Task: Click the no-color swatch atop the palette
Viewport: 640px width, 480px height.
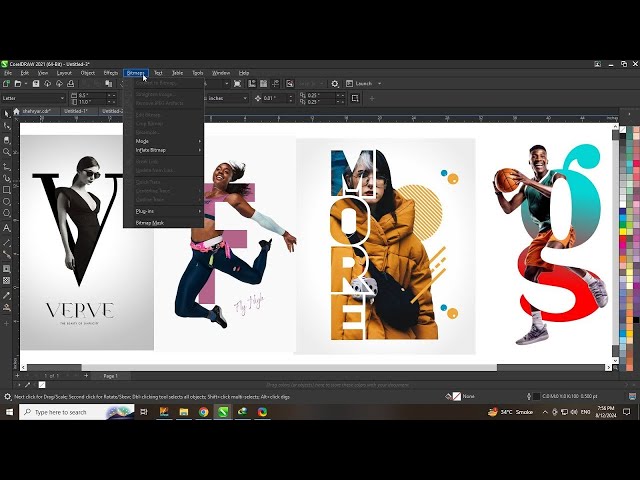Action: coord(623,129)
